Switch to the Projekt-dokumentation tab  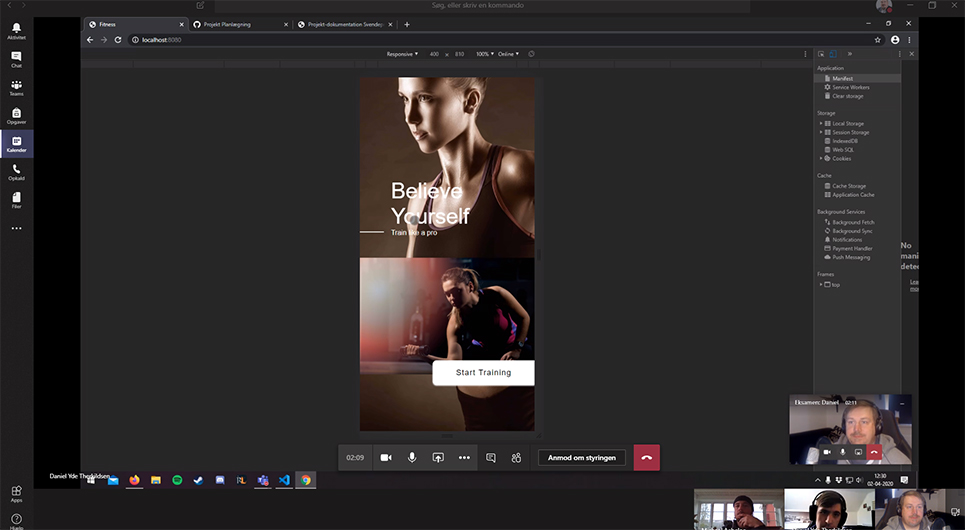click(x=345, y=25)
